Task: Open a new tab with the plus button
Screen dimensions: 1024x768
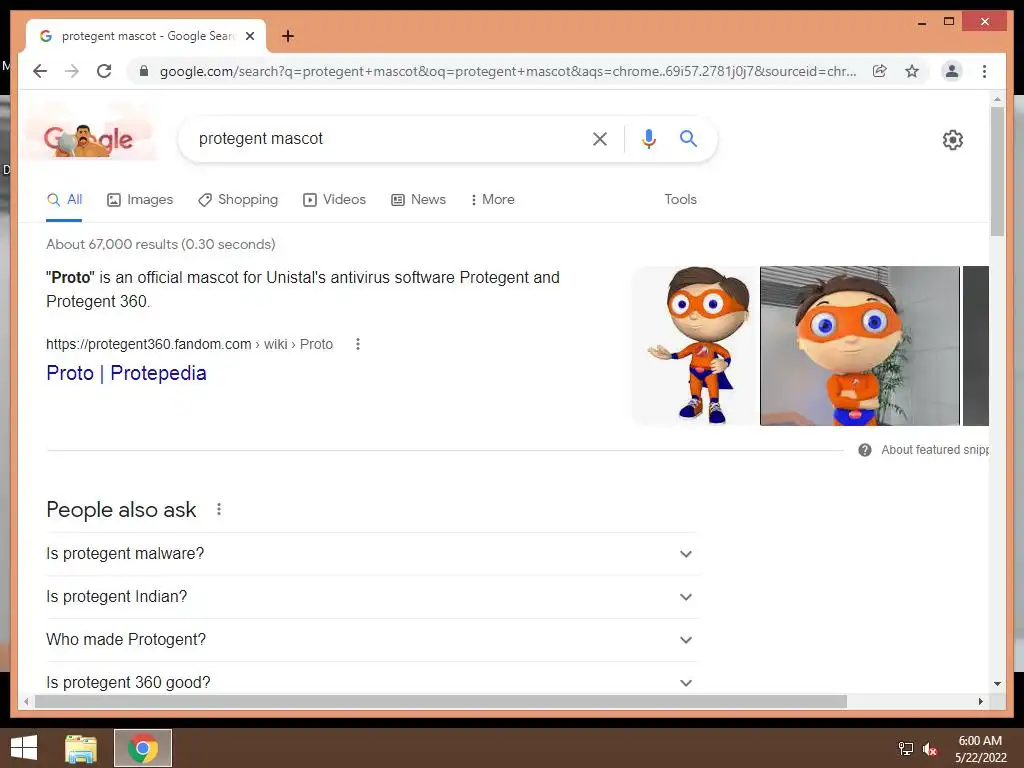Action: [x=287, y=36]
